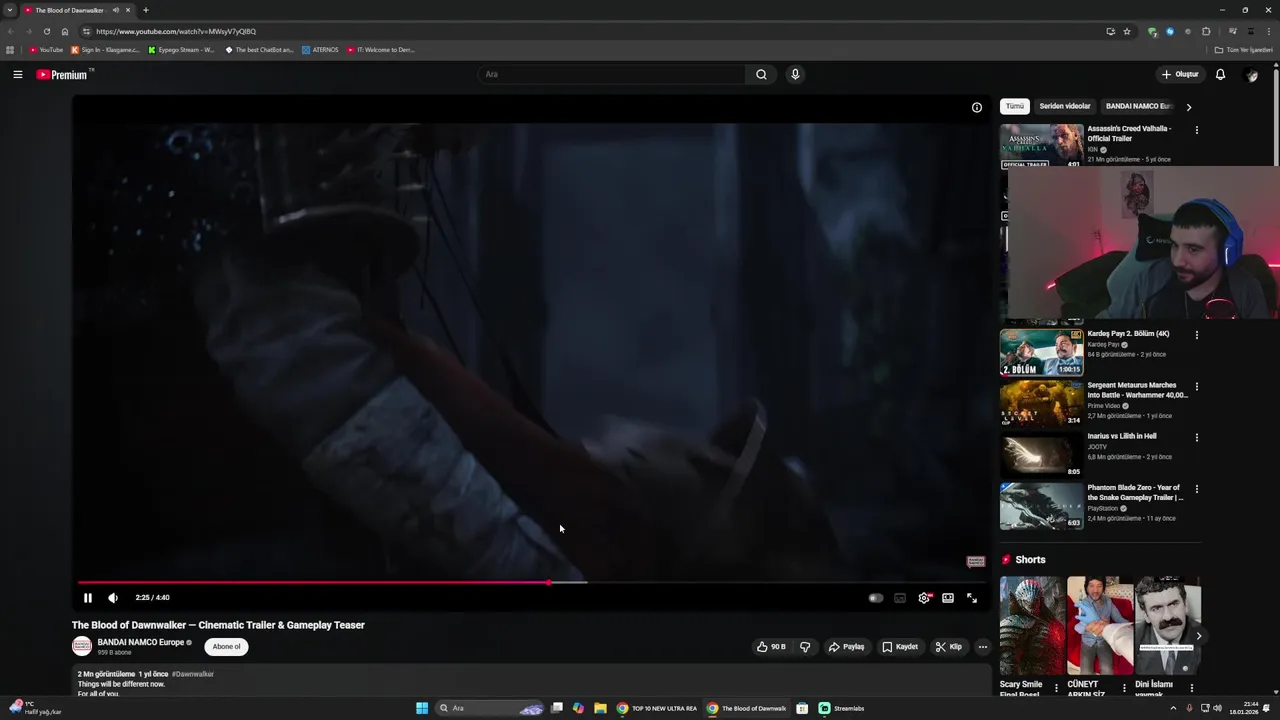The height and width of the screenshot is (720, 1280).
Task: Open options for Phantom Blade Zero video
Action: [1196, 489]
